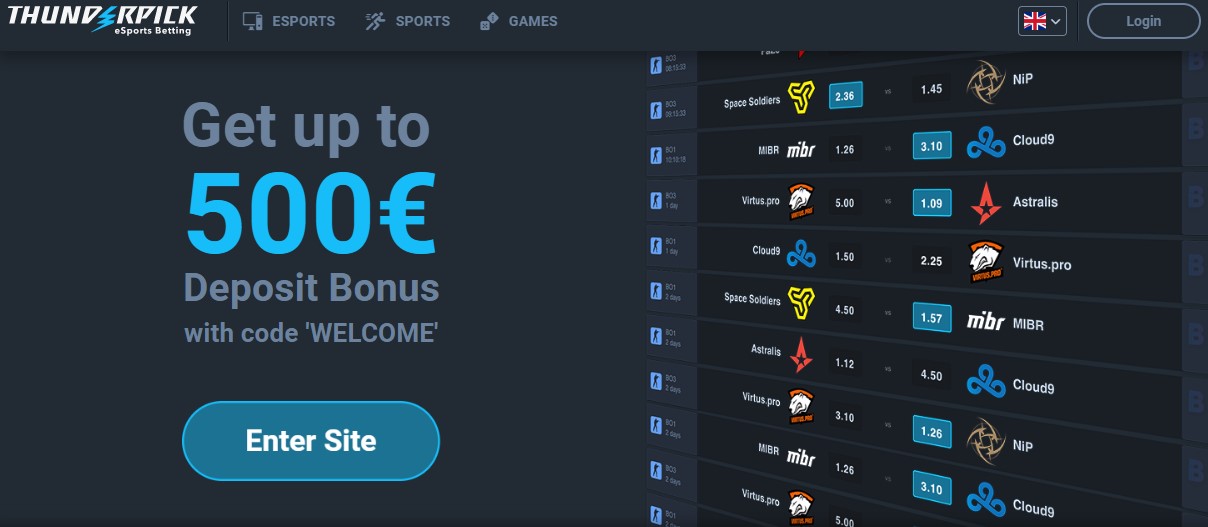The width and height of the screenshot is (1208, 527).
Task: Click the Space Soldiers yellow logo beside 2.36
Action: pyautogui.click(x=802, y=97)
